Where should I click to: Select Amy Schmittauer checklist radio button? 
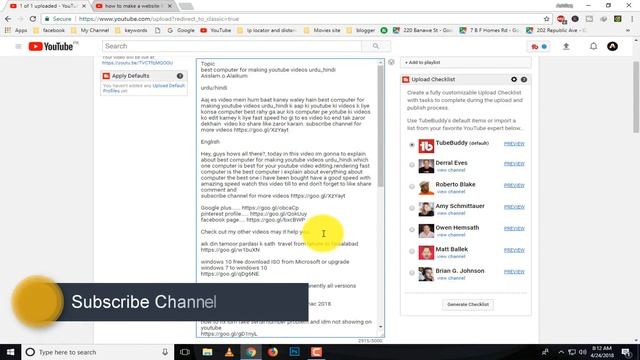[x=412, y=208]
